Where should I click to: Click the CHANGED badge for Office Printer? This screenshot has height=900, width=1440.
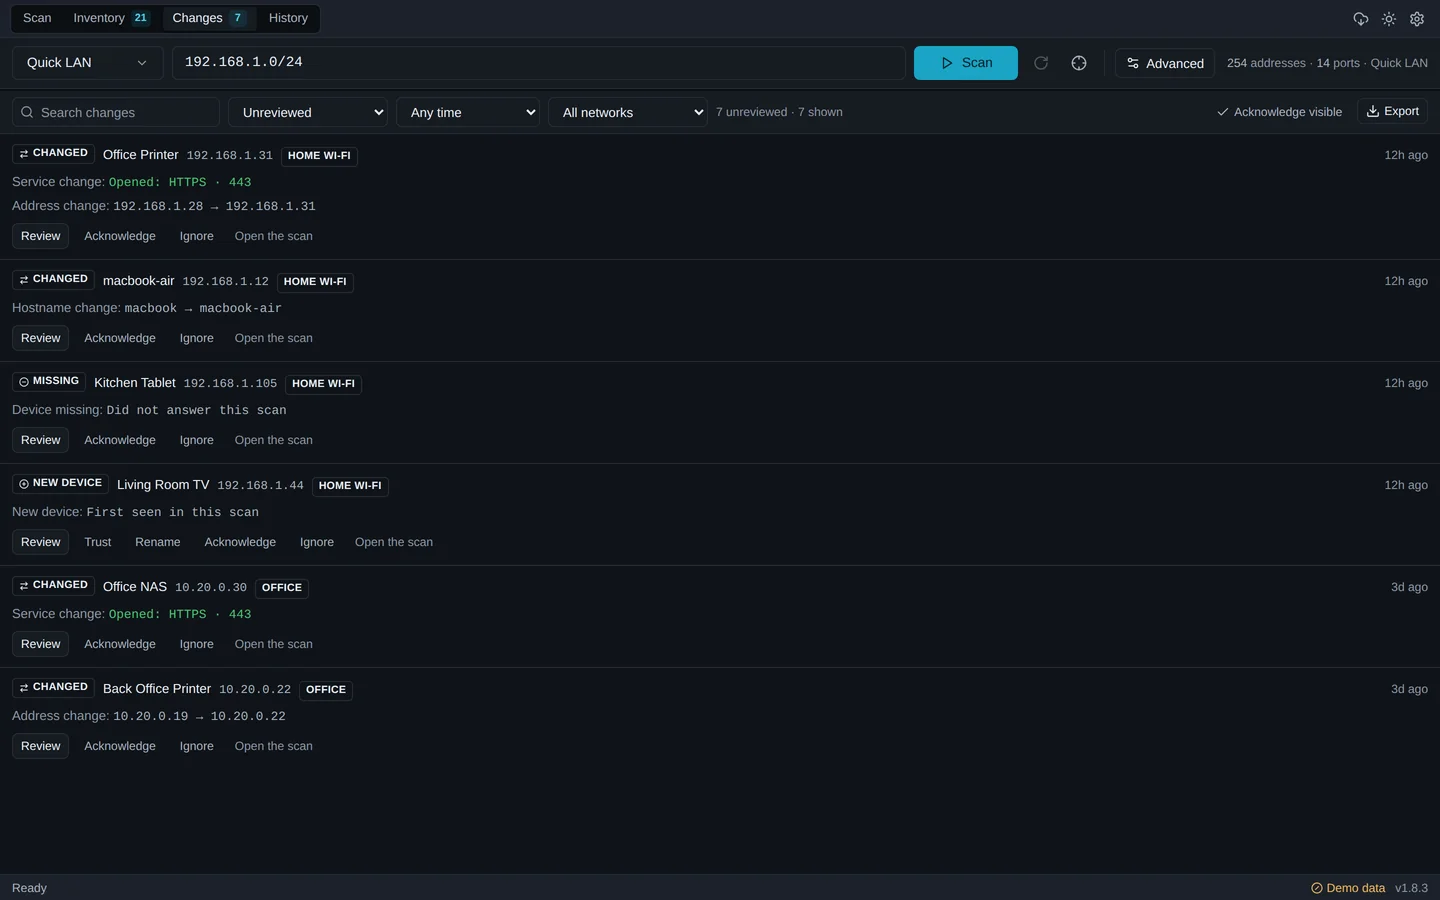(x=54, y=153)
